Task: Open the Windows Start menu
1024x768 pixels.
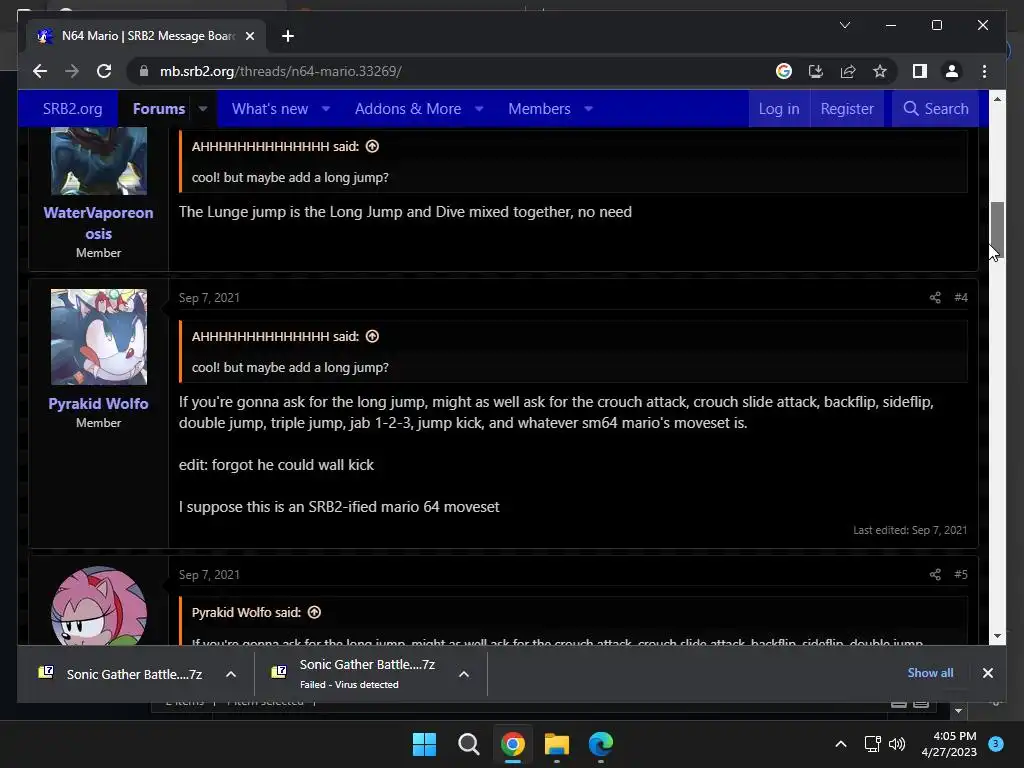Action: click(424, 744)
